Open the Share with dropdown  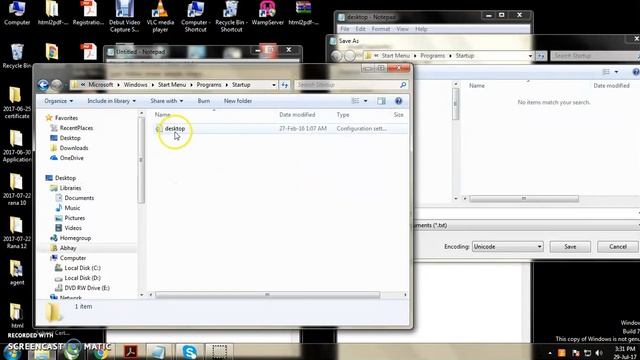coord(167,101)
